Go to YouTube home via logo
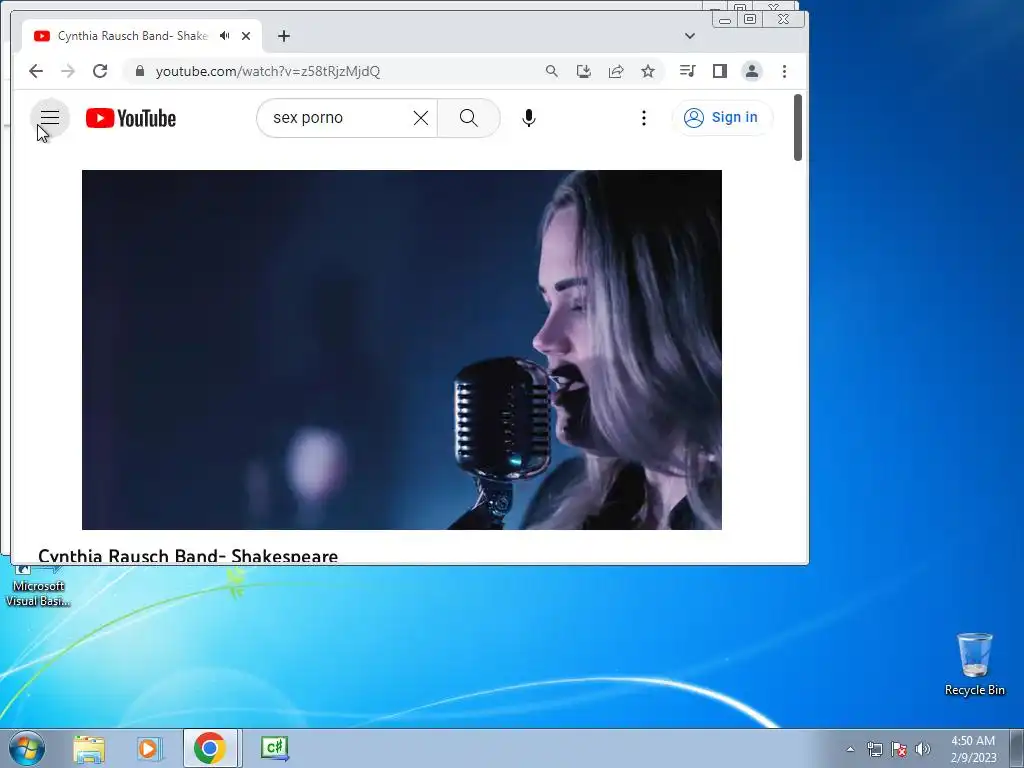Screen dimensions: 1024x768 pos(131,118)
